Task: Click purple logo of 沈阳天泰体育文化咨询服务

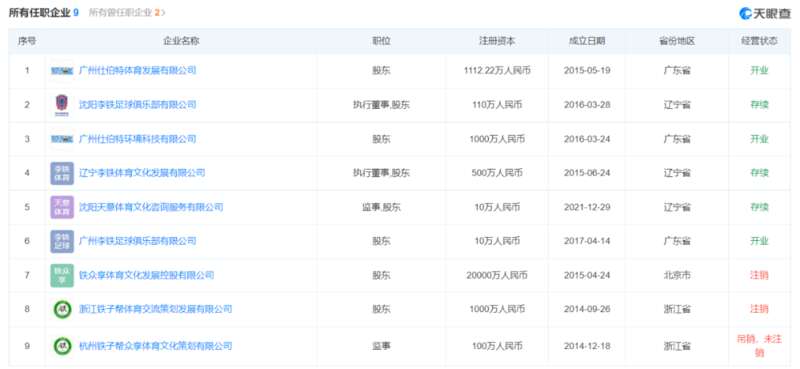Action: click(x=62, y=207)
